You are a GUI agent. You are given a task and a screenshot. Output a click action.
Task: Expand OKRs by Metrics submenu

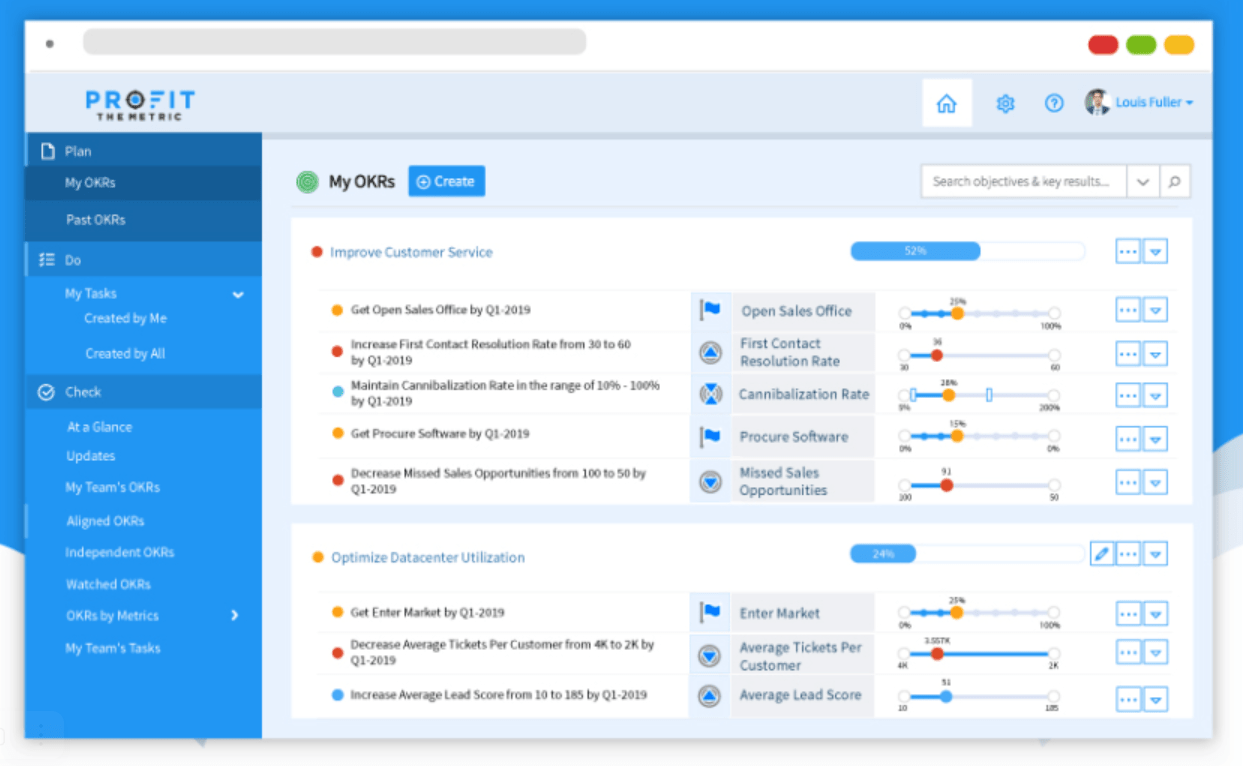235,616
